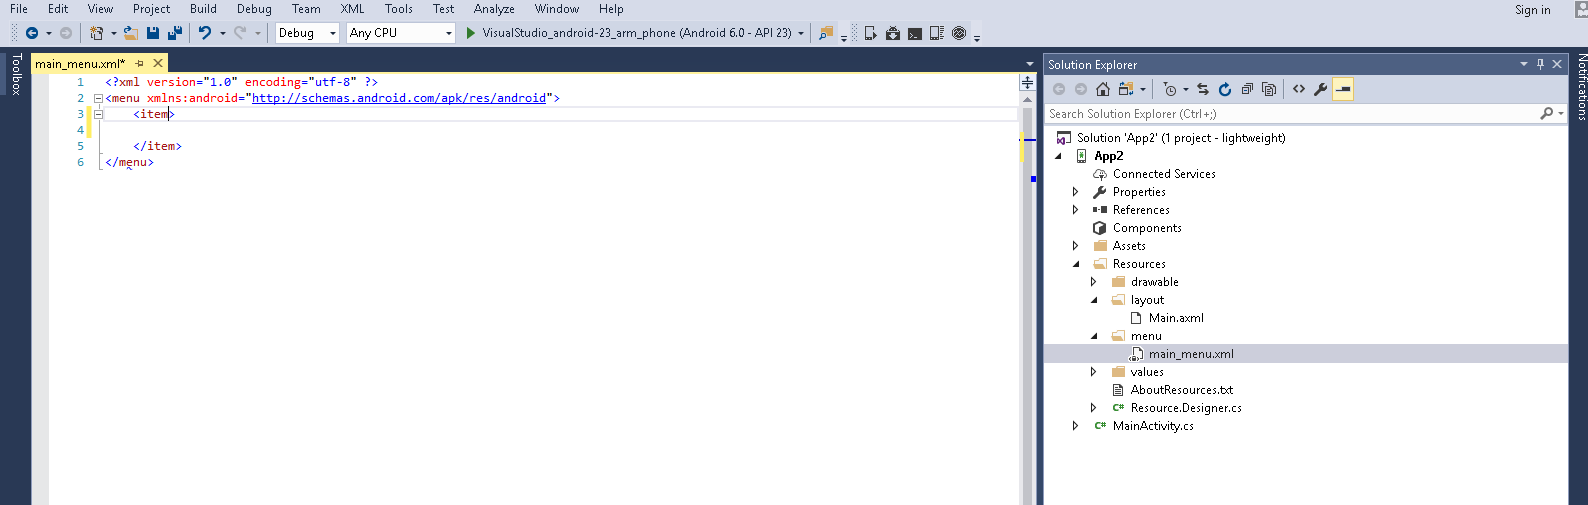This screenshot has width=1588, height=505.
Task: Toggle the Preview Selected Items button
Action: [x=1343, y=89]
